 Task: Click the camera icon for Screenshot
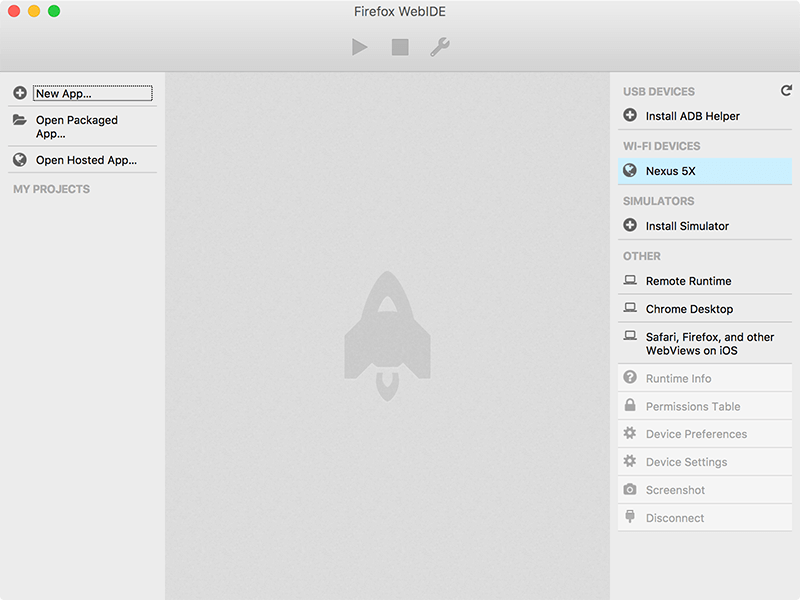tap(630, 489)
